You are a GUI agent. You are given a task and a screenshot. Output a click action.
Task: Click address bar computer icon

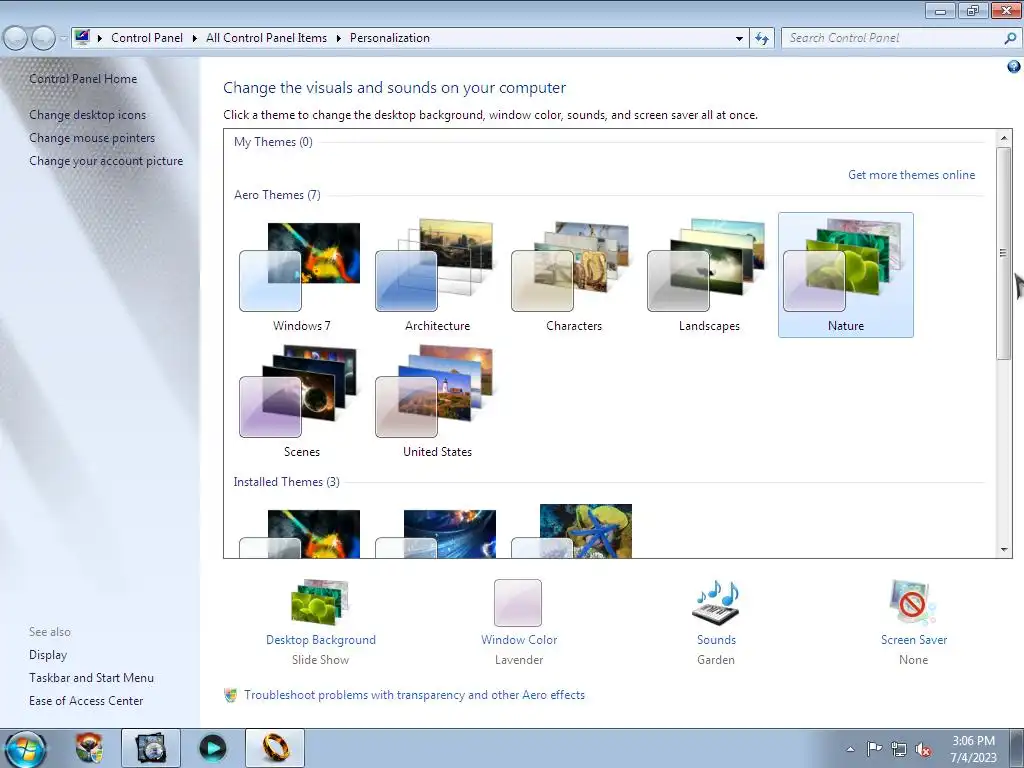pos(82,37)
